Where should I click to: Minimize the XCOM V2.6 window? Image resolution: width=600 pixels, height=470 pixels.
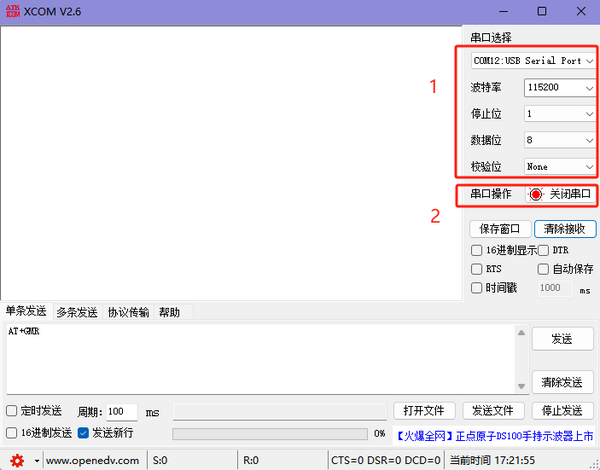504,11
